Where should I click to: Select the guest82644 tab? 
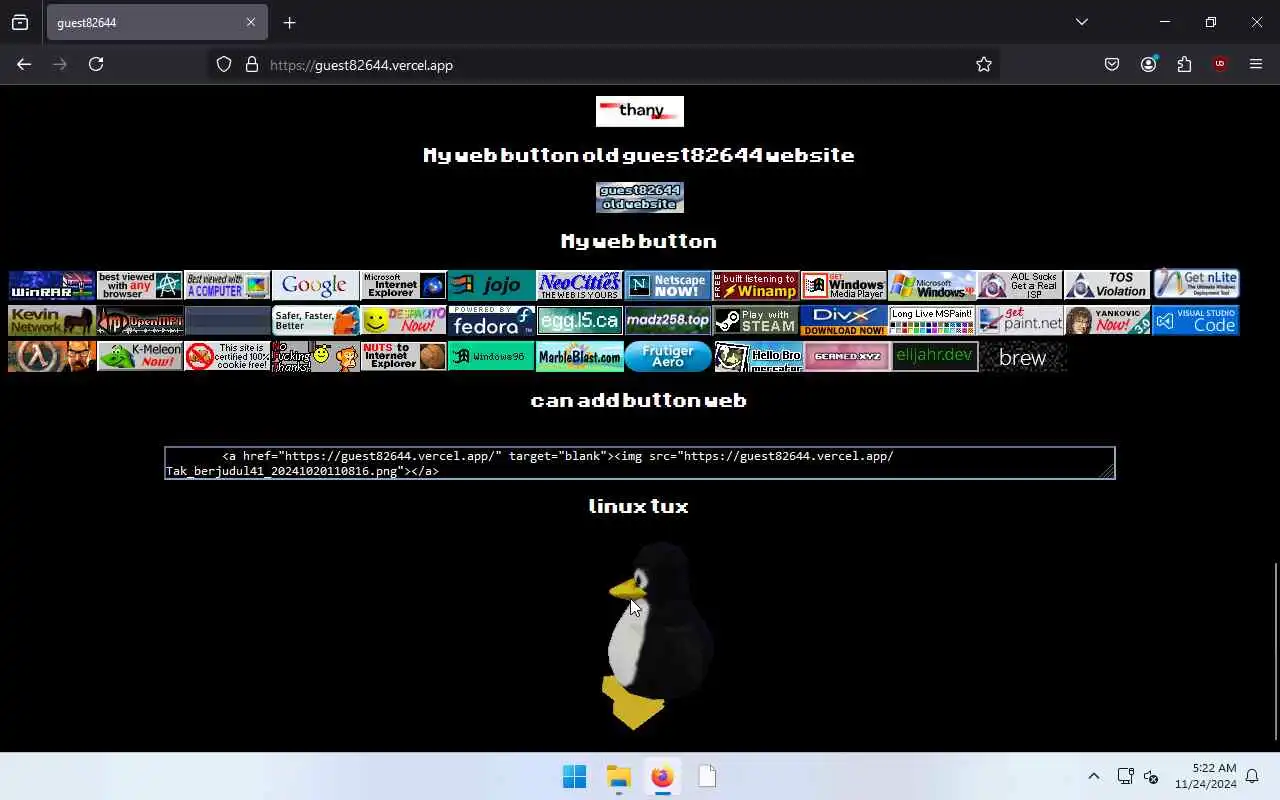tap(157, 22)
